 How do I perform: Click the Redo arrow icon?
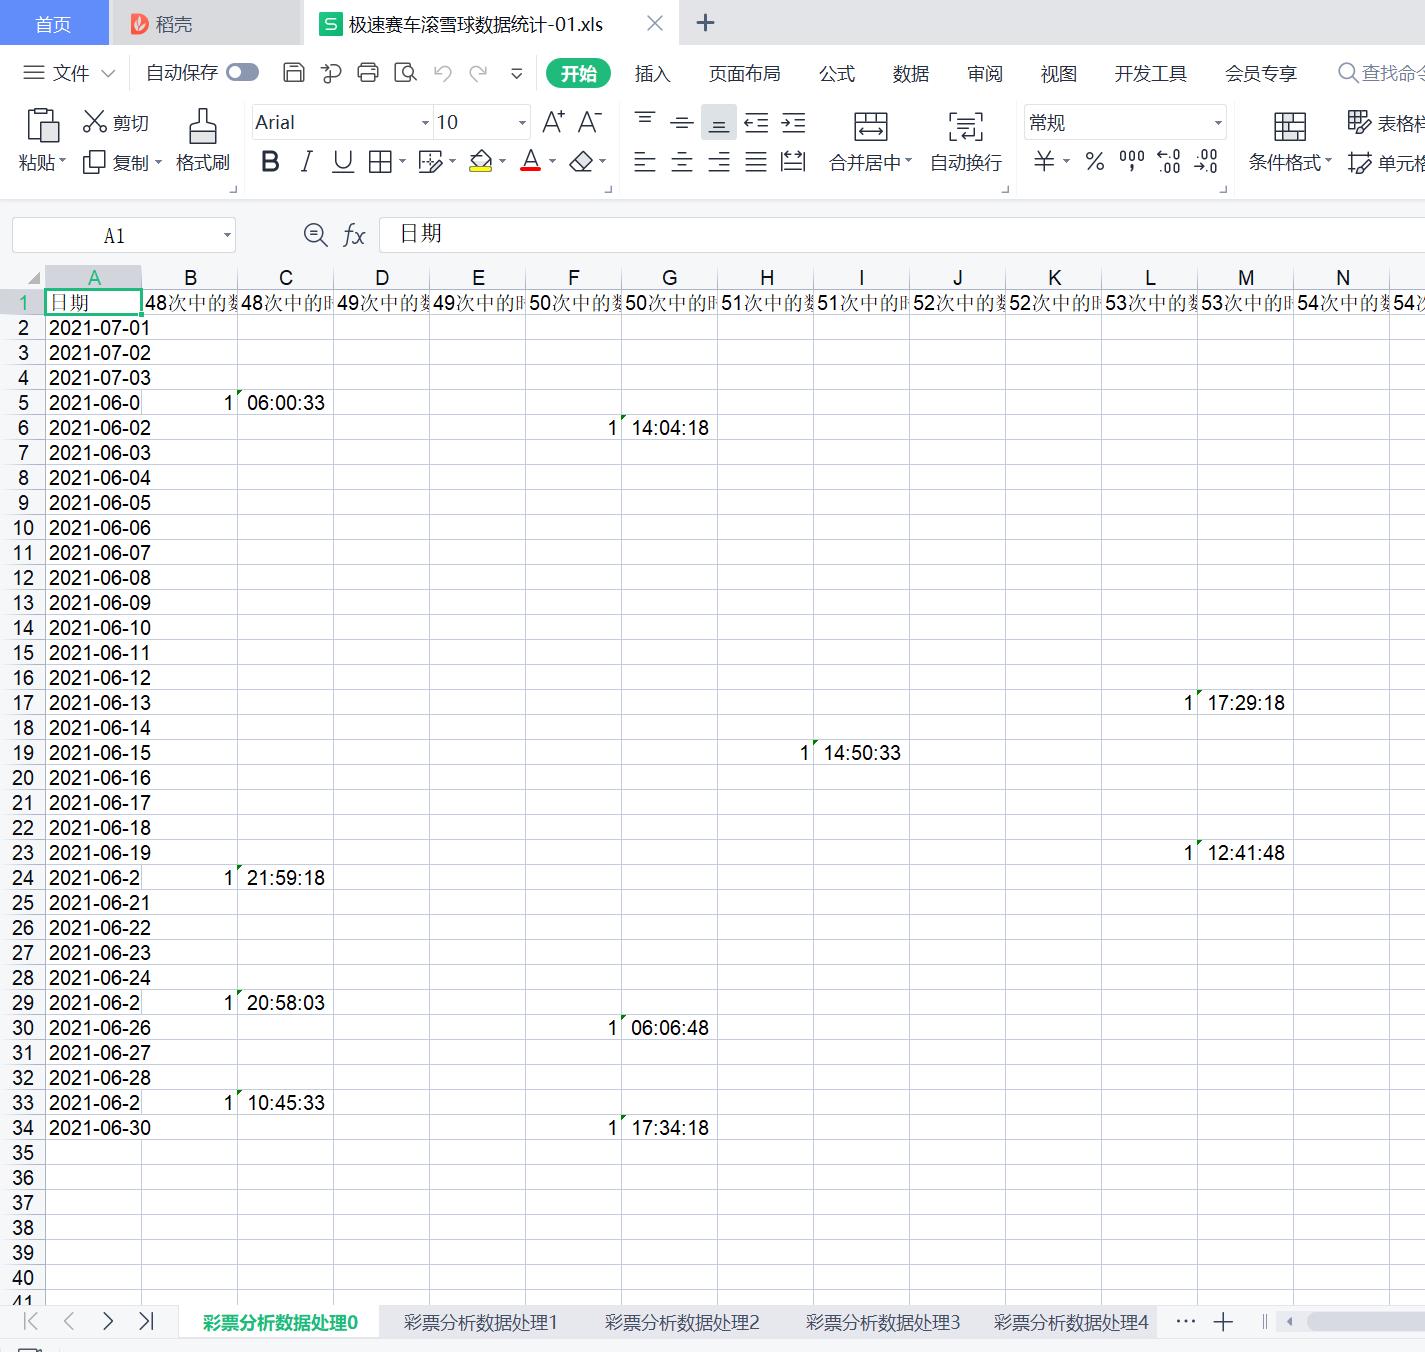[x=479, y=72]
